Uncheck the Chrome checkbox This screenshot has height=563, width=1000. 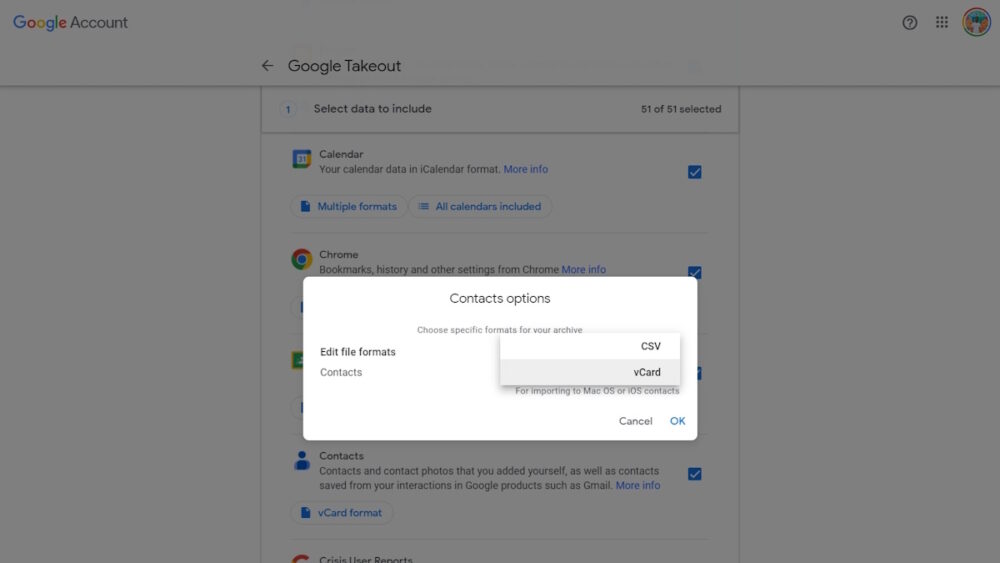[x=695, y=272]
